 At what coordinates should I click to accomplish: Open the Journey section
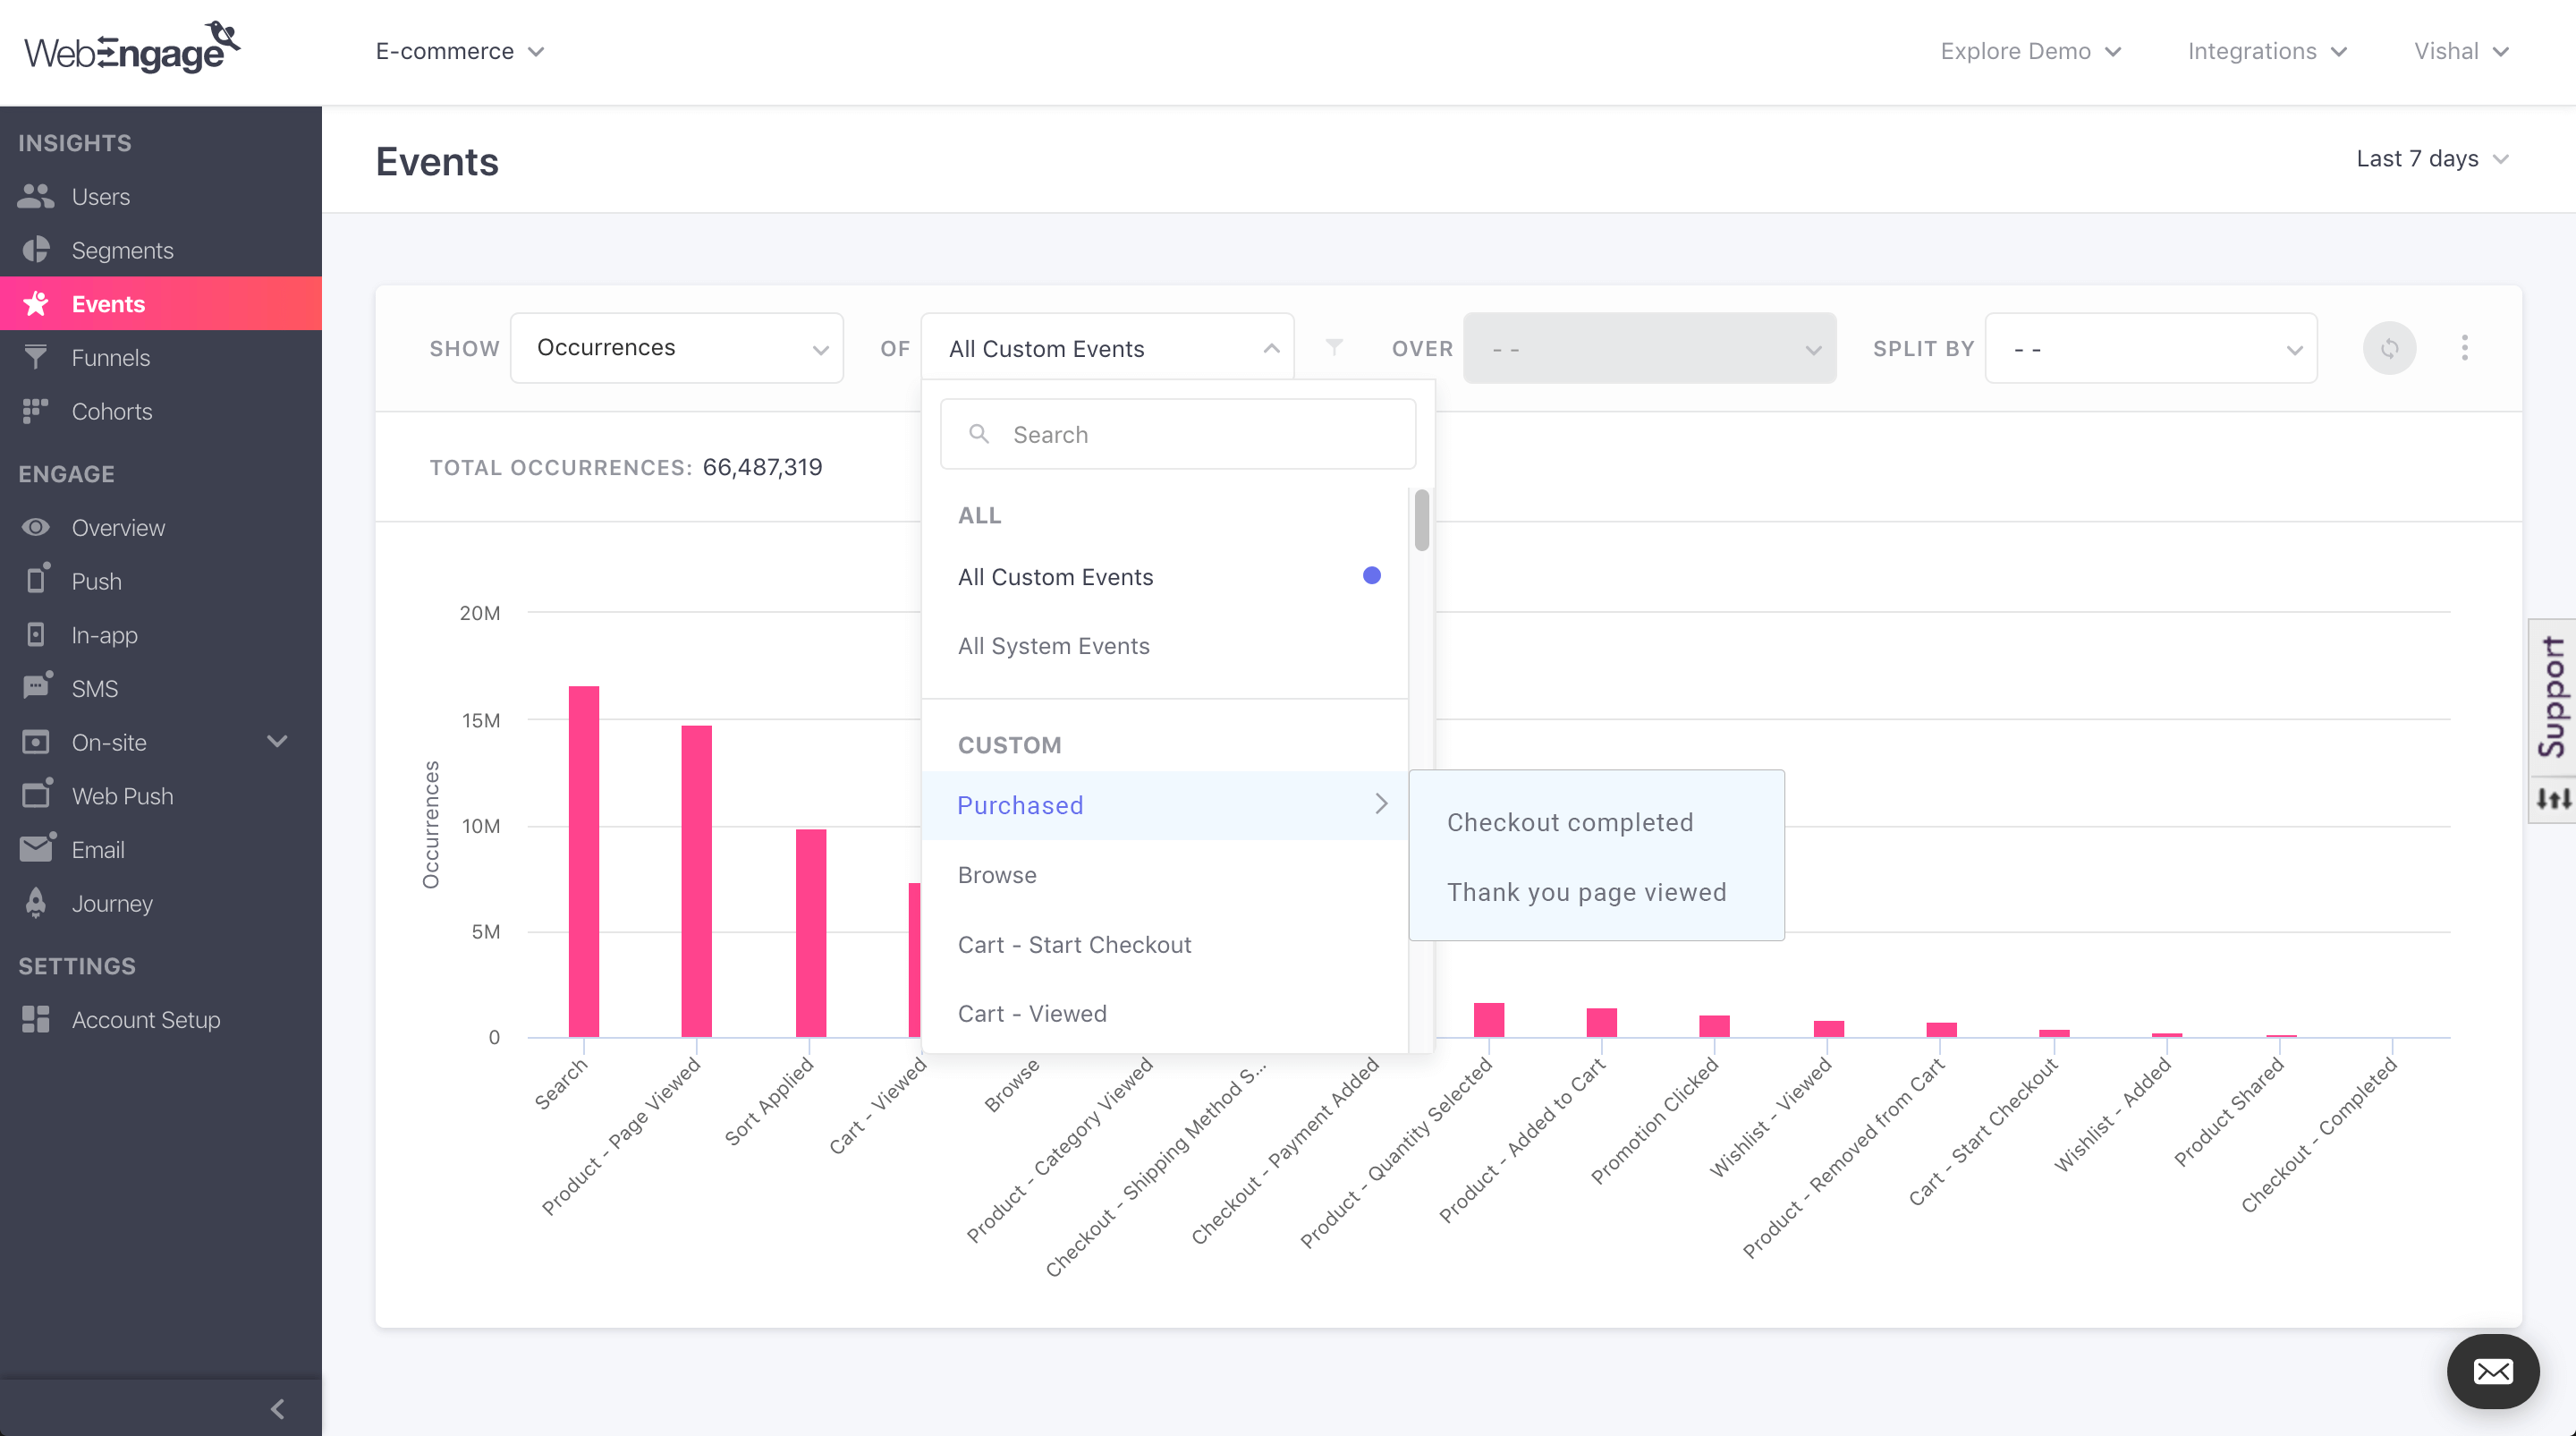point(111,903)
